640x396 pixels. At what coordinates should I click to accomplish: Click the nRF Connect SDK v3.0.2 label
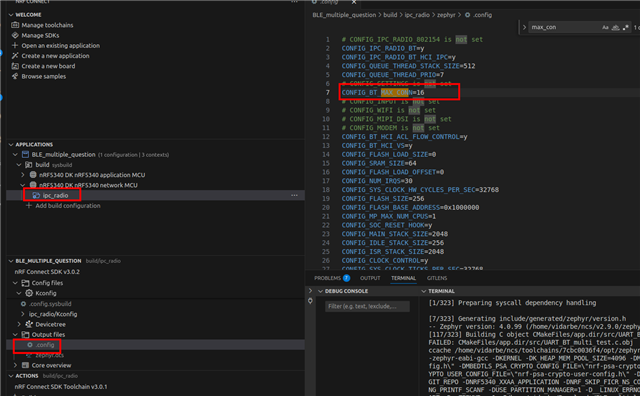(47, 271)
